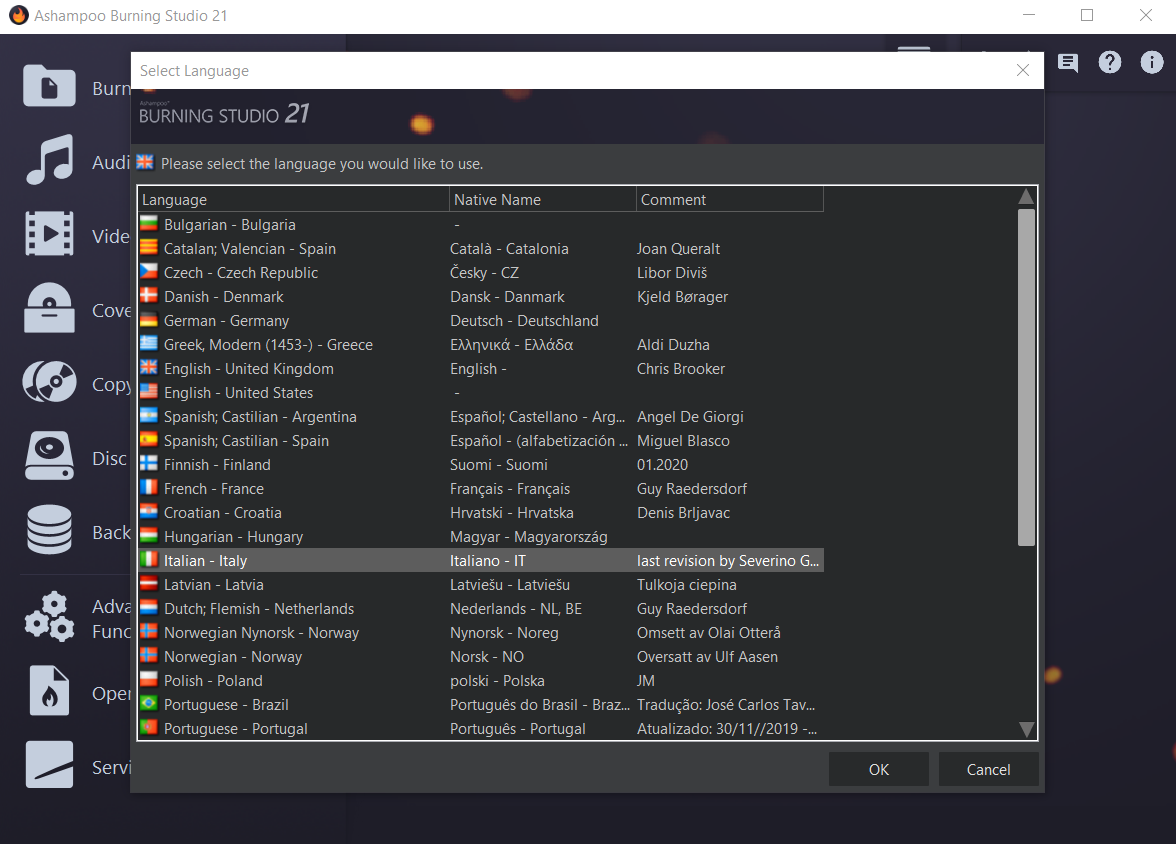Viewport: 1176px width, 844px height.
Task: Click the Portugal flag icon
Action: tap(149, 728)
